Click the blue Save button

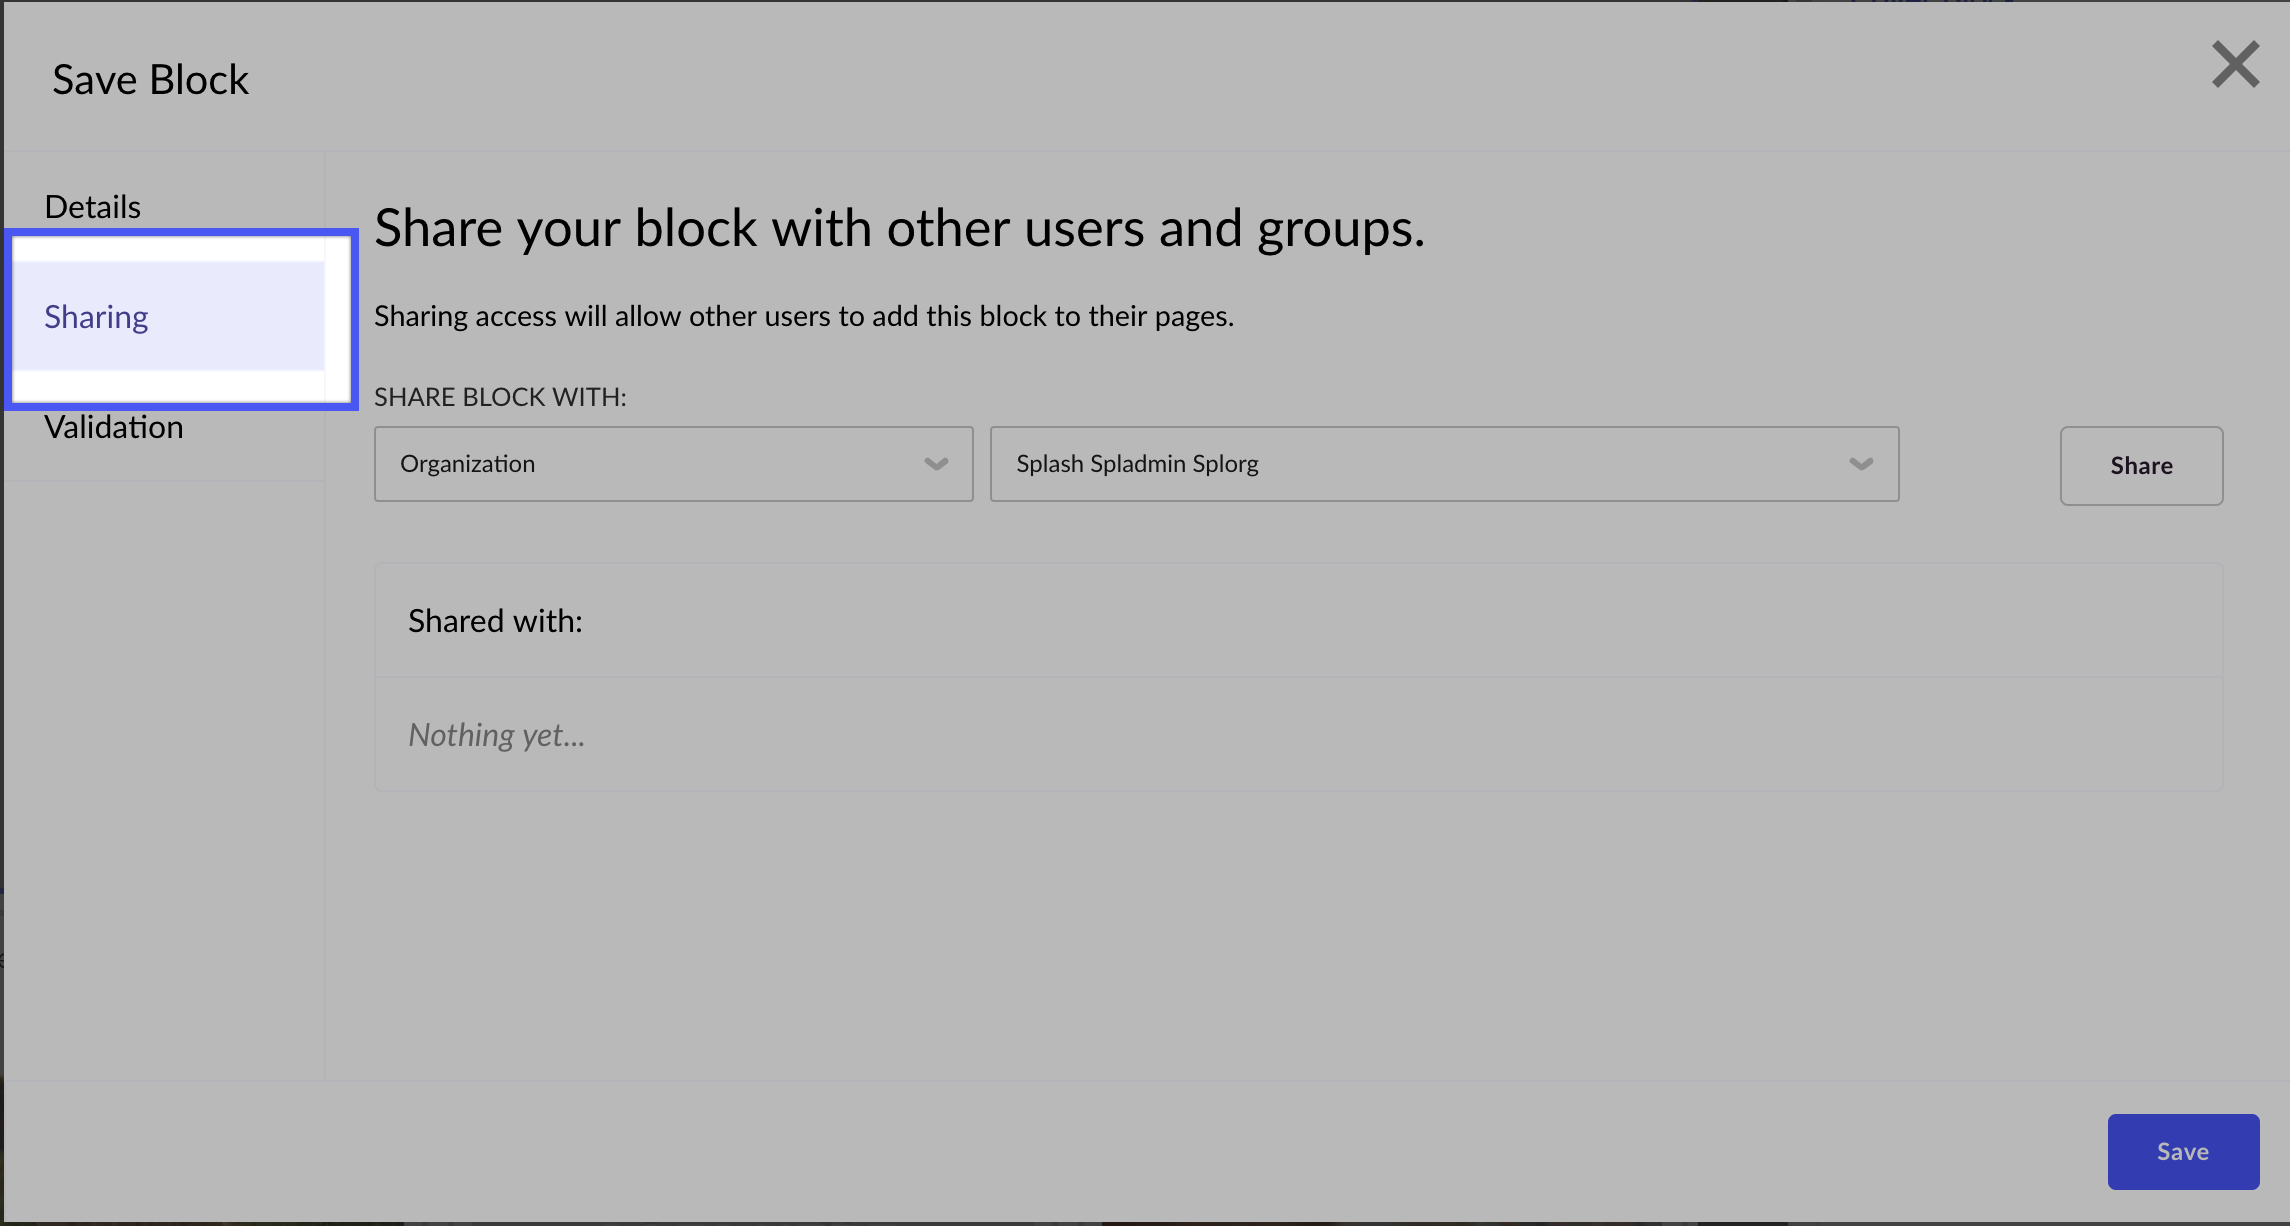click(x=2183, y=1152)
